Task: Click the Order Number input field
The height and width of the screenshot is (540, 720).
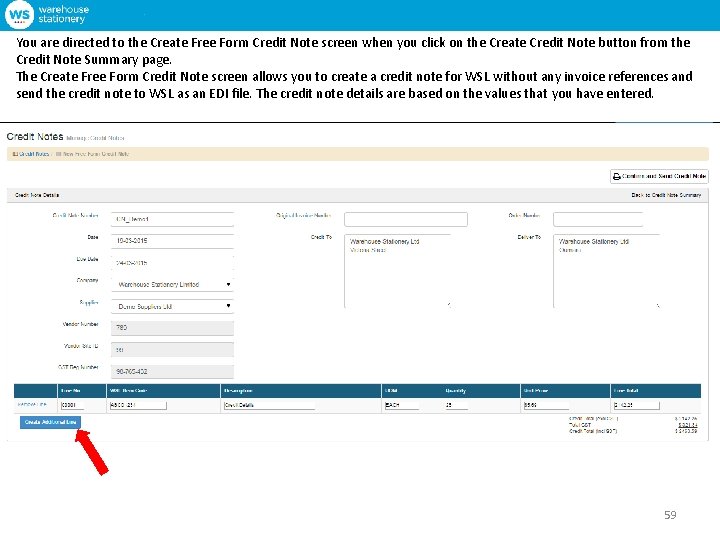Action: [x=598, y=219]
